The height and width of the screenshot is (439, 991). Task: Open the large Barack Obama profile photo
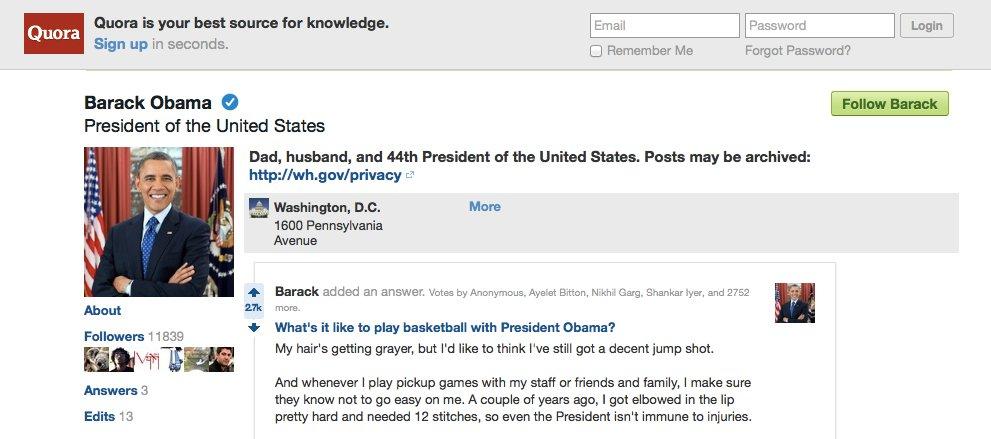159,222
